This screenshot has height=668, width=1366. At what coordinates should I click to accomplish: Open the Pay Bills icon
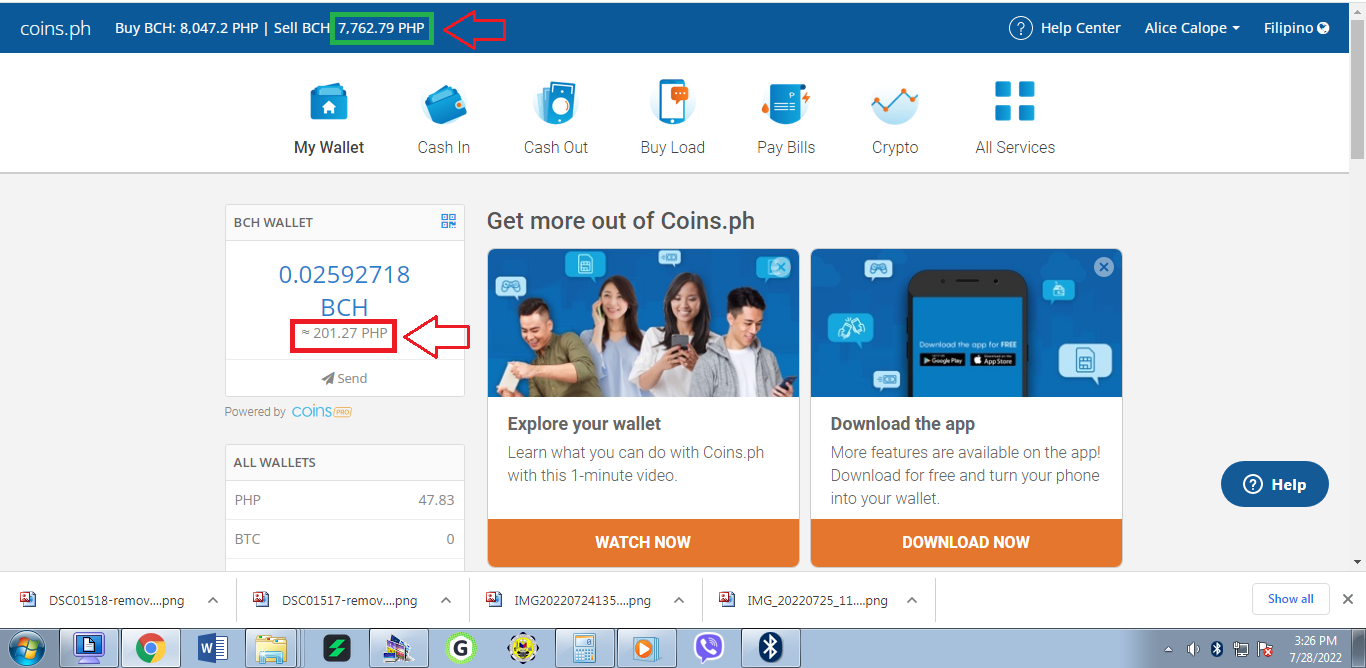pos(786,103)
